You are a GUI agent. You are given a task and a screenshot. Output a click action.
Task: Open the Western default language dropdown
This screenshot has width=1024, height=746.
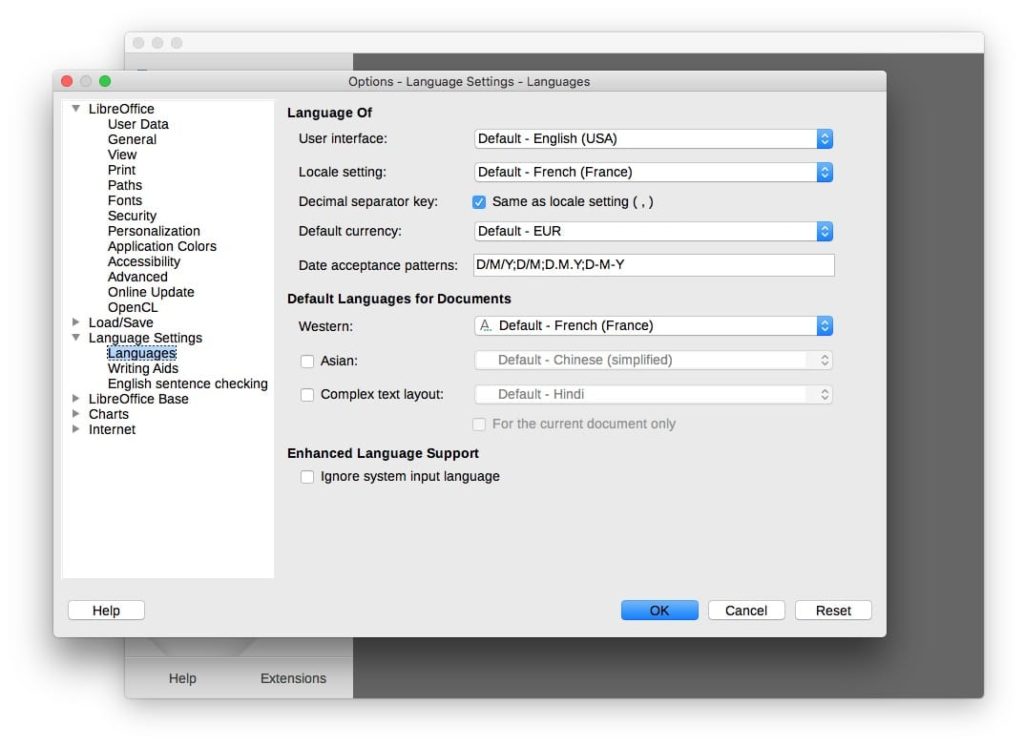pyautogui.click(x=653, y=325)
